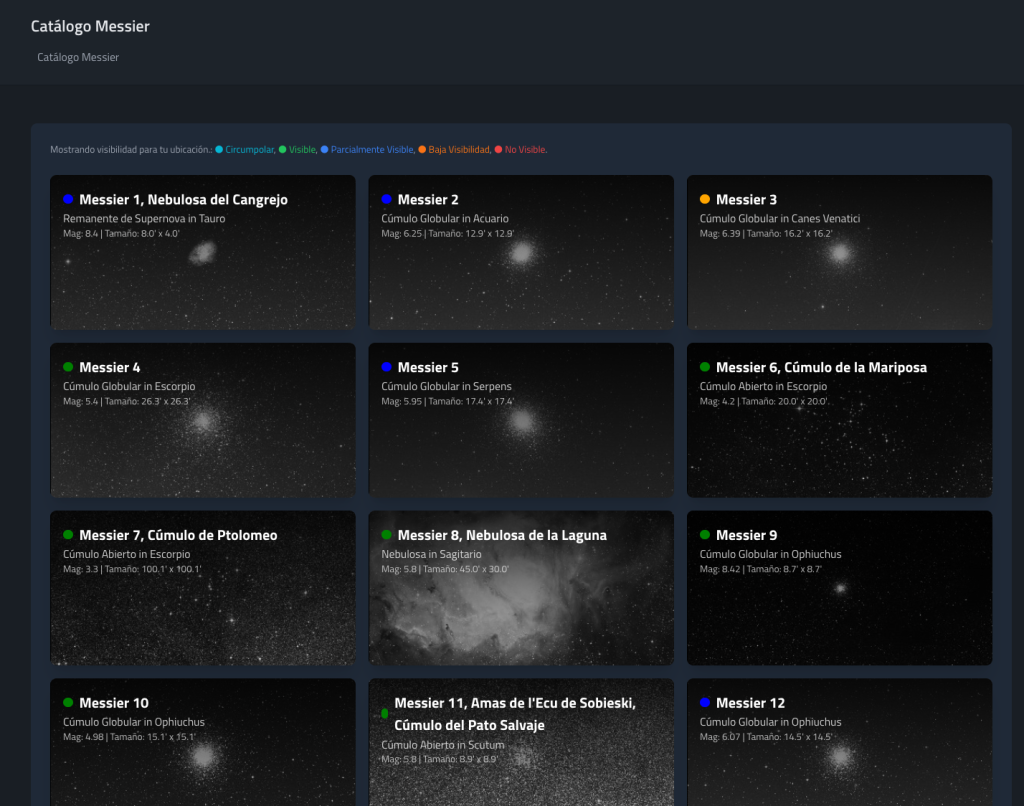The width and height of the screenshot is (1024, 806).
Task: Click the green marker beside Messier 11 title
Action: (385, 714)
